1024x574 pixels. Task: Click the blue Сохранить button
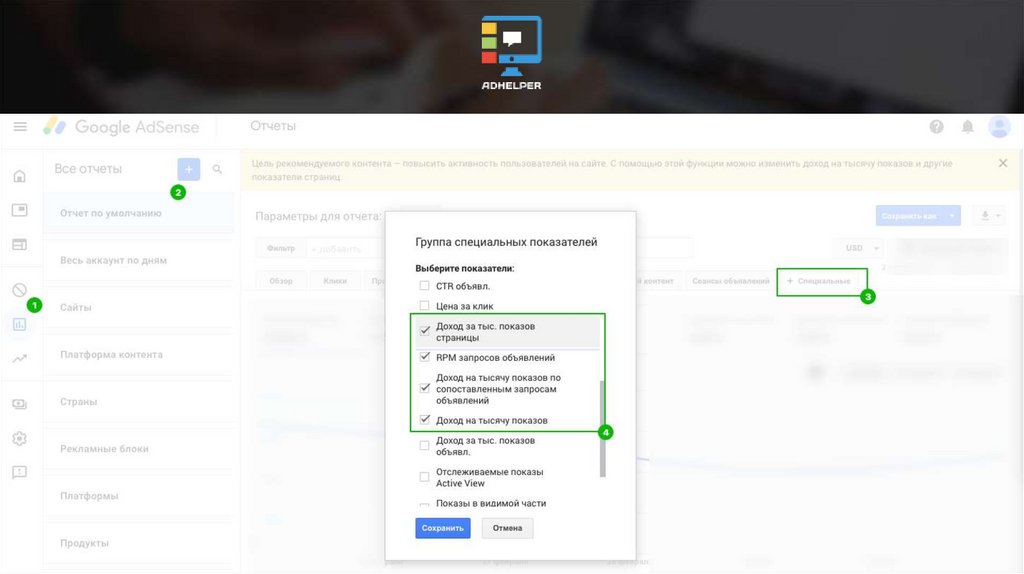[x=442, y=528]
